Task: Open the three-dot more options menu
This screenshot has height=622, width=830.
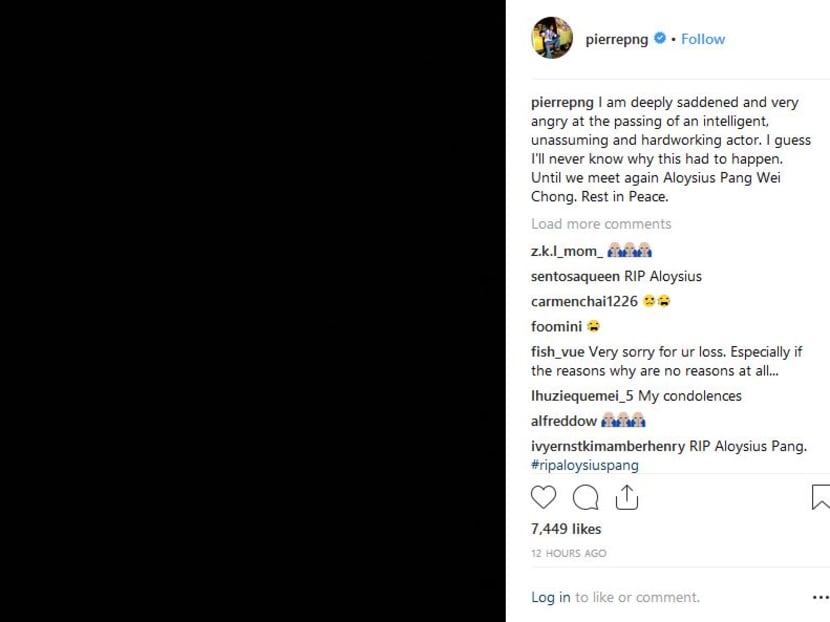Action: tap(819, 597)
